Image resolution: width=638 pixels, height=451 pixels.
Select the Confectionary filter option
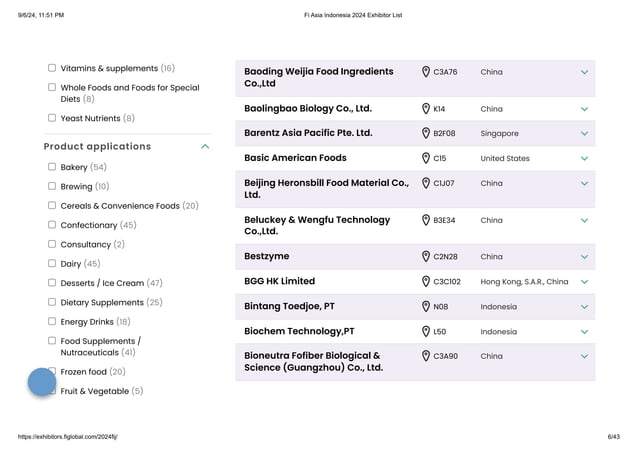click(52, 225)
